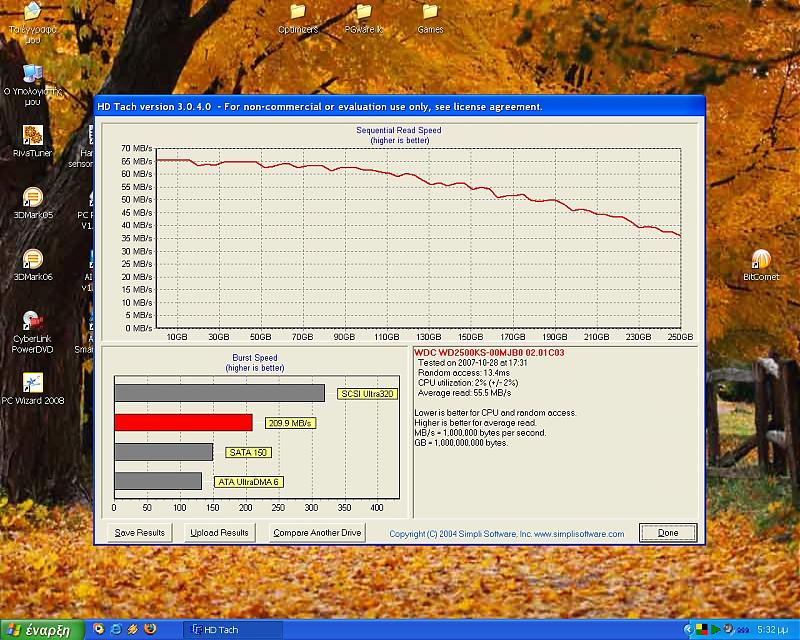Click the Random access 13.4ms text
This screenshot has width=800, height=640.
[464, 373]
